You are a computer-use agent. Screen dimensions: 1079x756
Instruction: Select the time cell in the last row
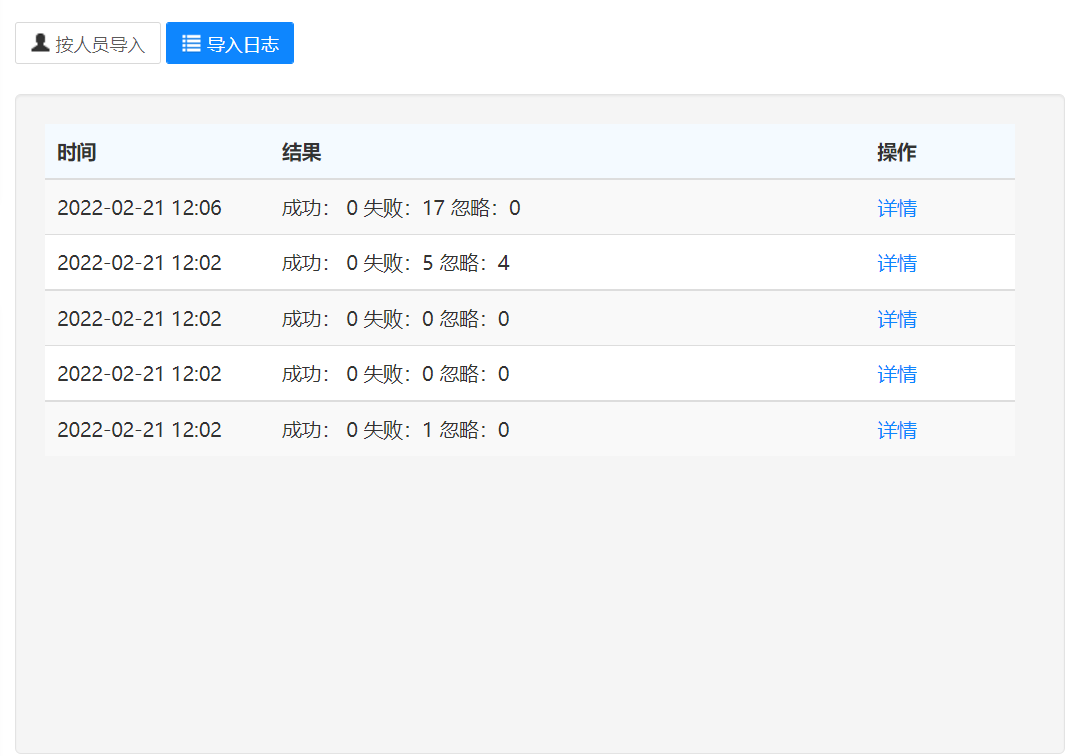(139, 430)
